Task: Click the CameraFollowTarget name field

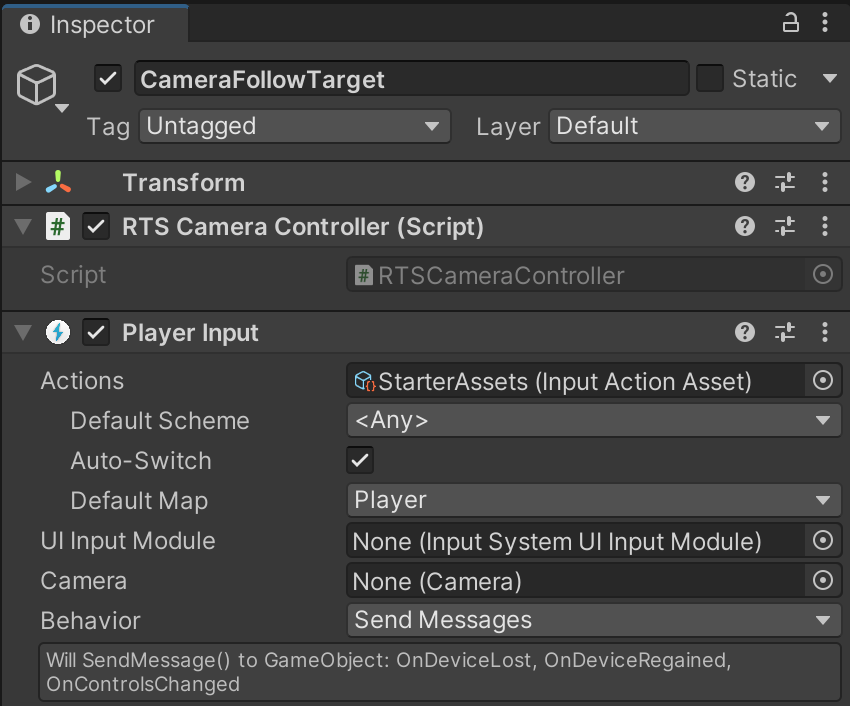Action: coord(411,79)
